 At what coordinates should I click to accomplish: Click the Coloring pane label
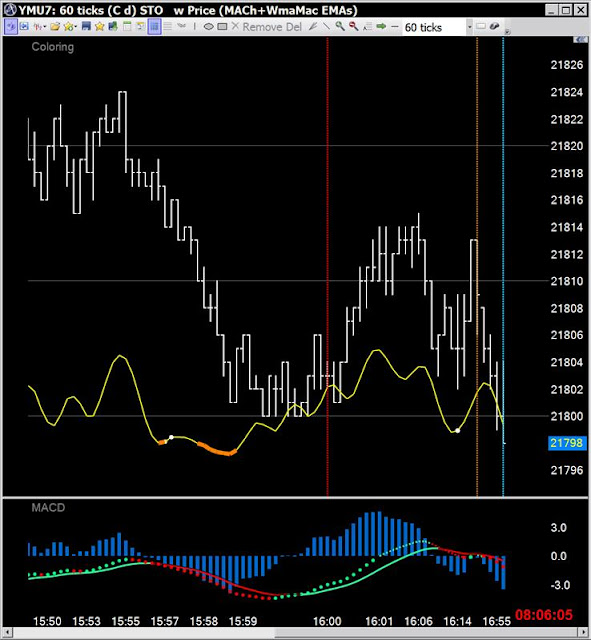click(53, 47)
